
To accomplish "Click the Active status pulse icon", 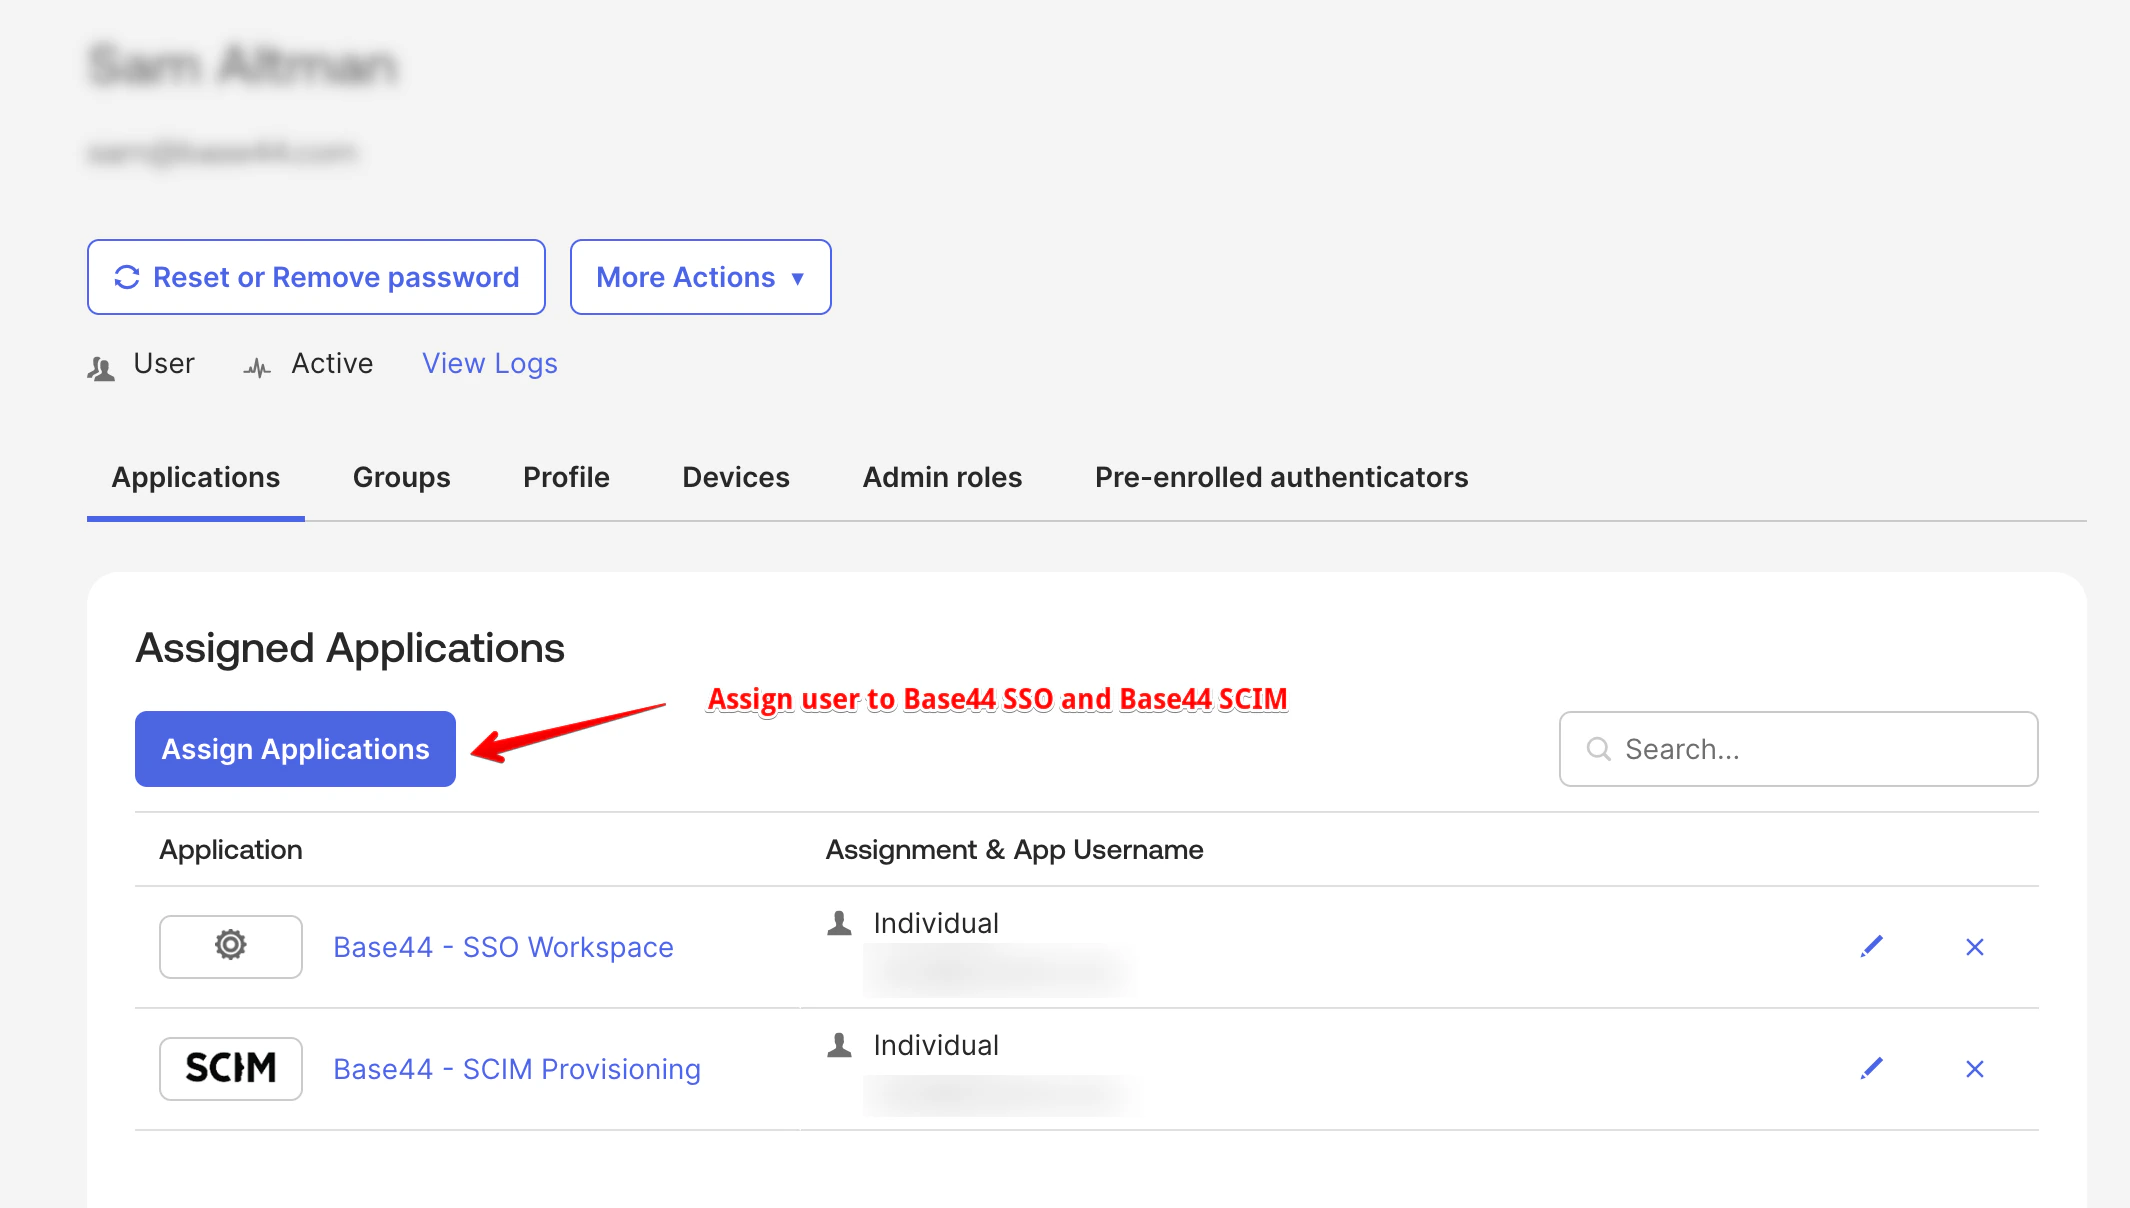I will point(257,368).
